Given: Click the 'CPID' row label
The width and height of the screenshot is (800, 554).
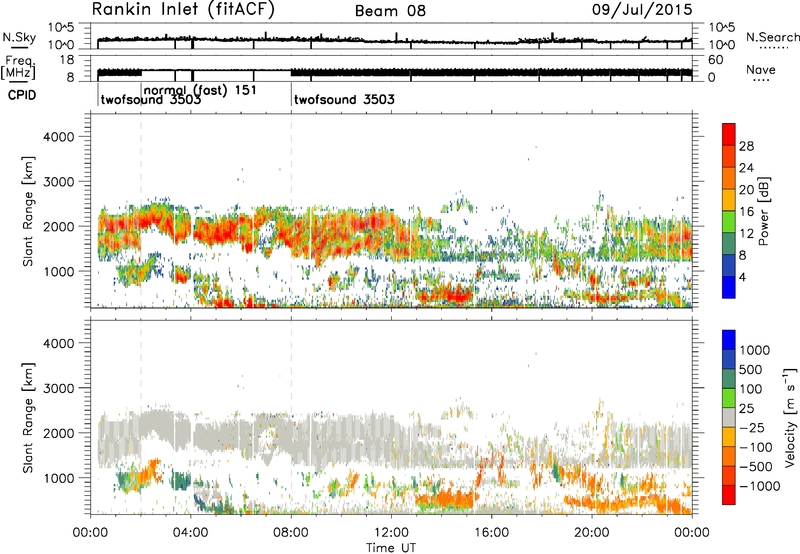Looking at the screenshot, I should 22,95.
